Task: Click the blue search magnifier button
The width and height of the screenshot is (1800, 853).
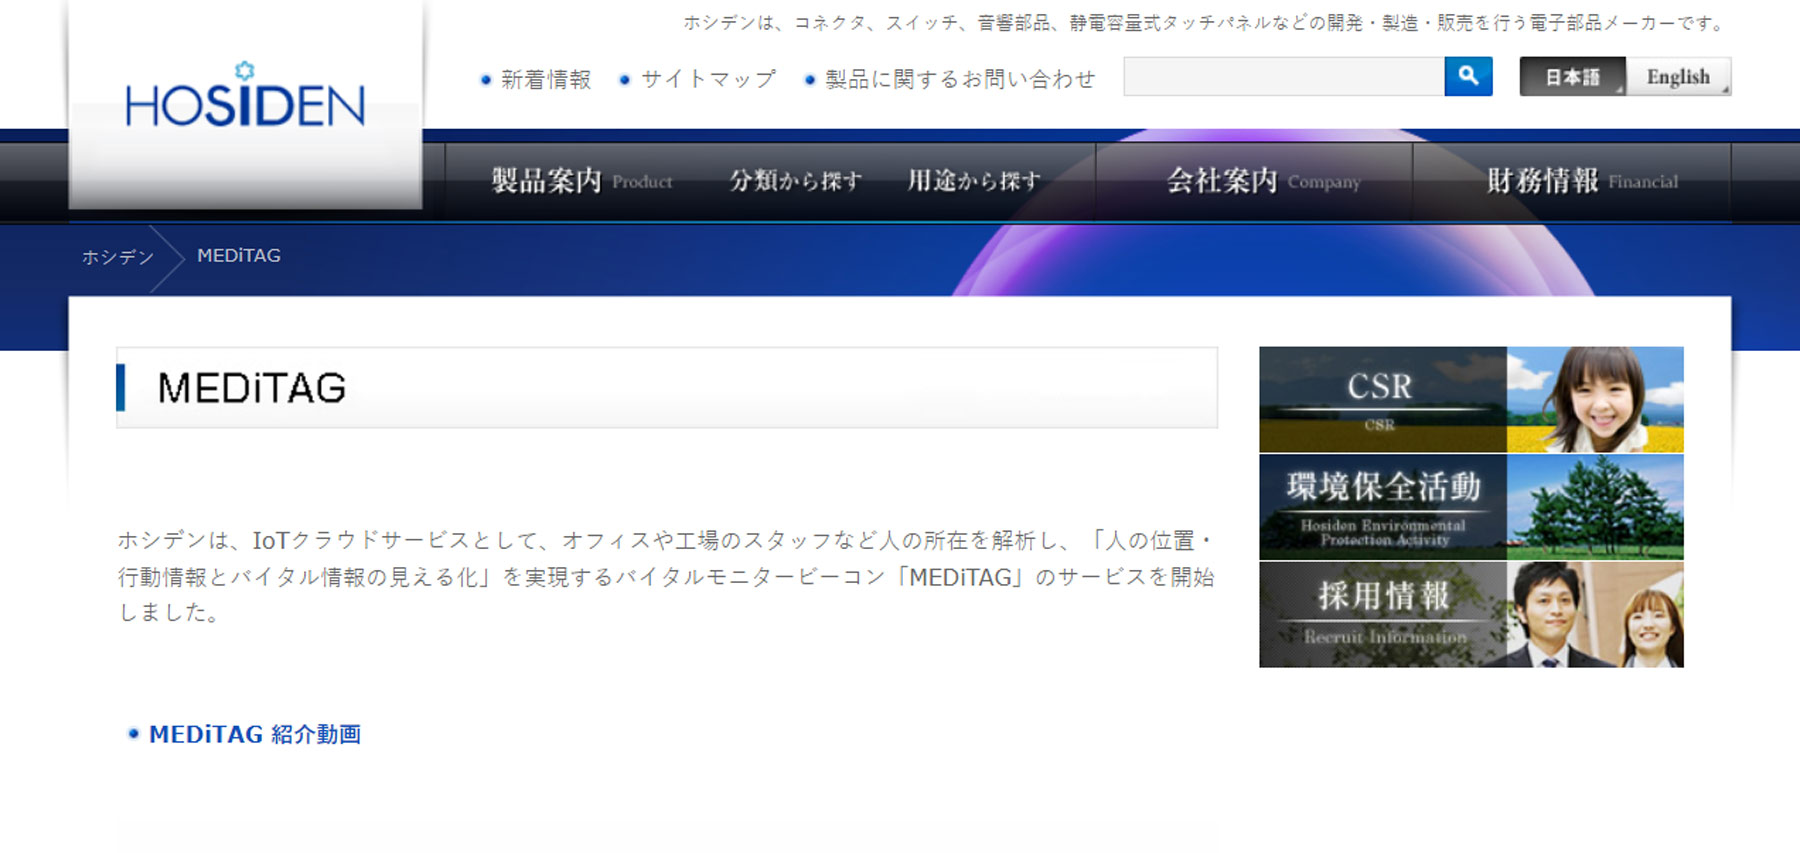Action: (x=1468, y=76)
